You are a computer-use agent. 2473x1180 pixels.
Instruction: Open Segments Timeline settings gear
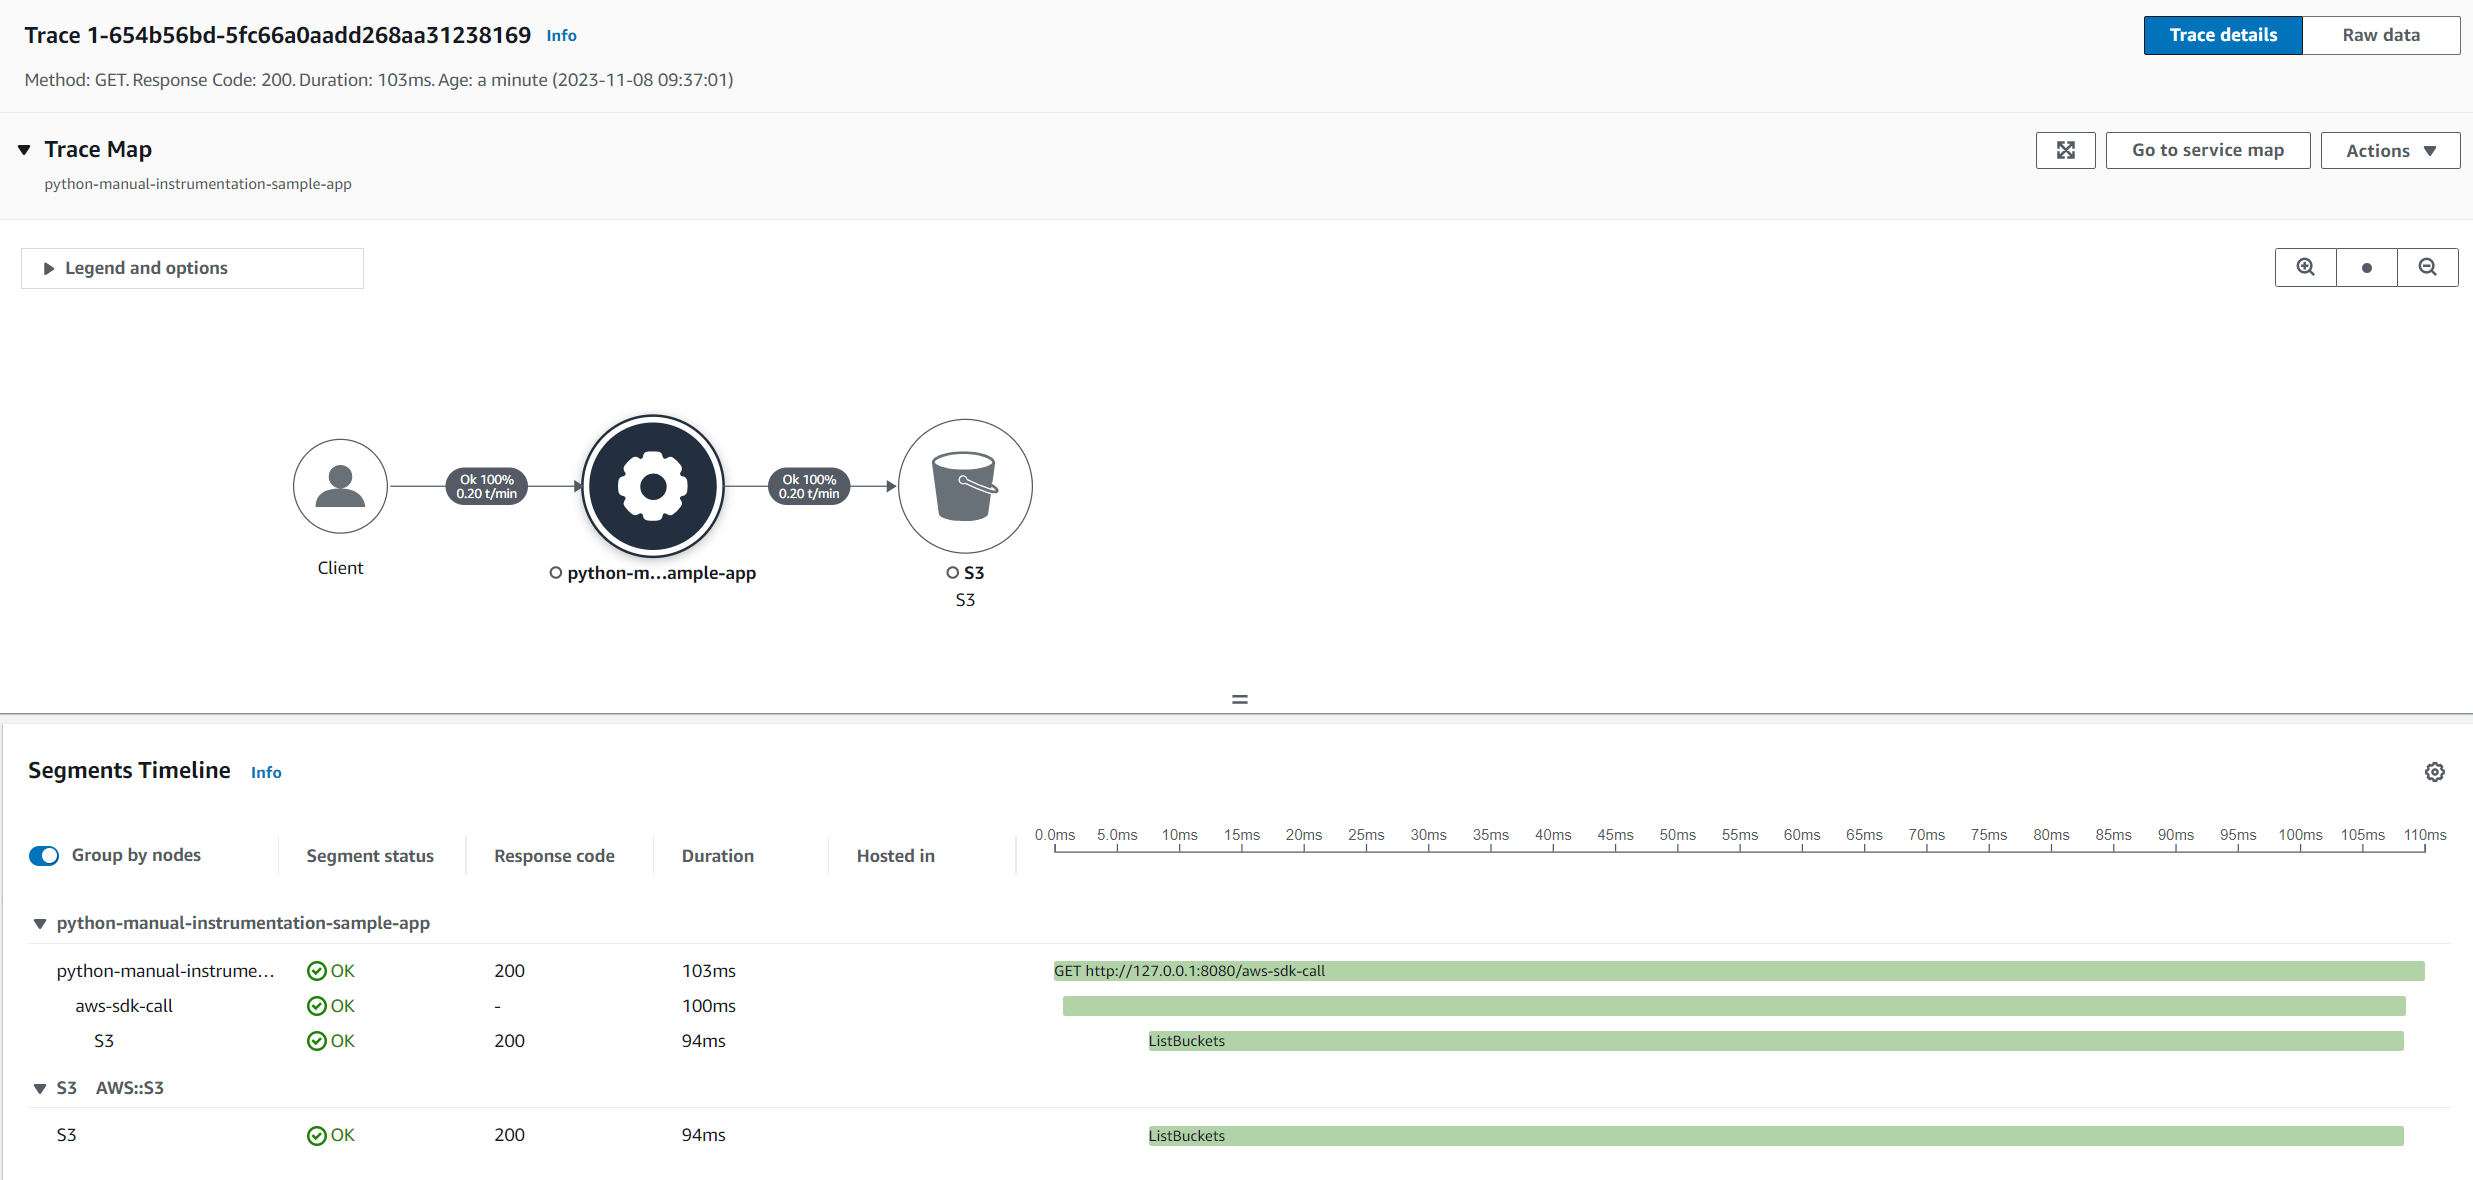point(2434,772)
